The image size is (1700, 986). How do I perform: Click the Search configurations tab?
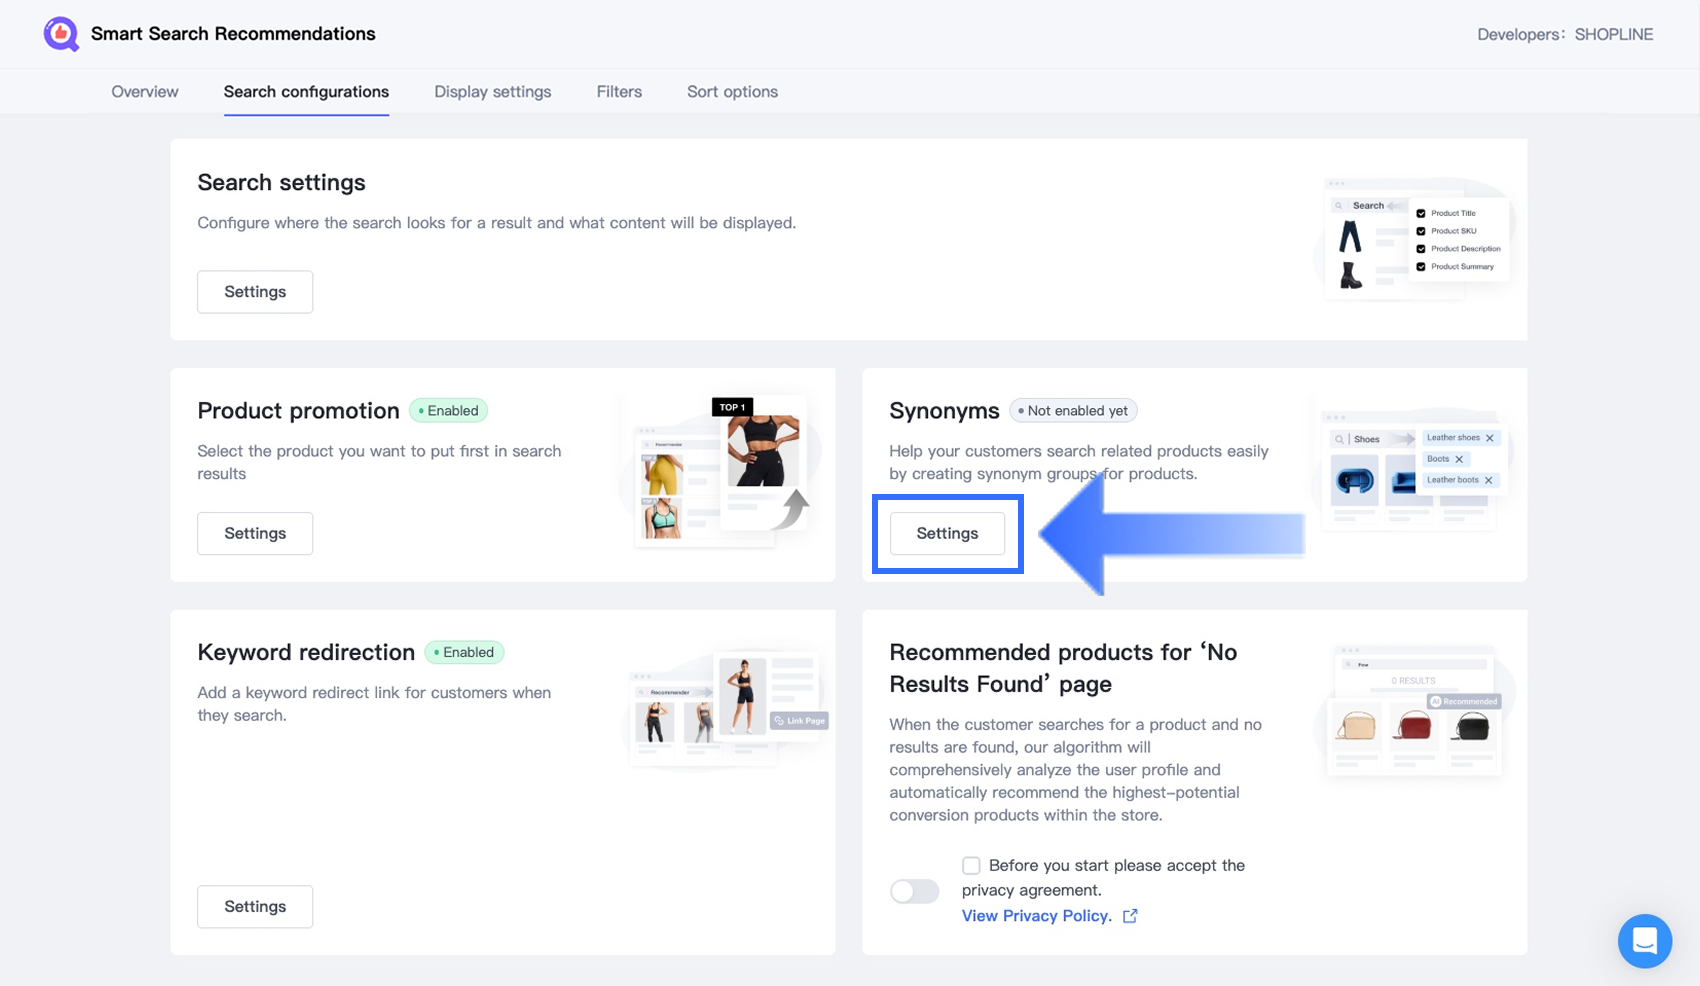[x=306, y=92]
